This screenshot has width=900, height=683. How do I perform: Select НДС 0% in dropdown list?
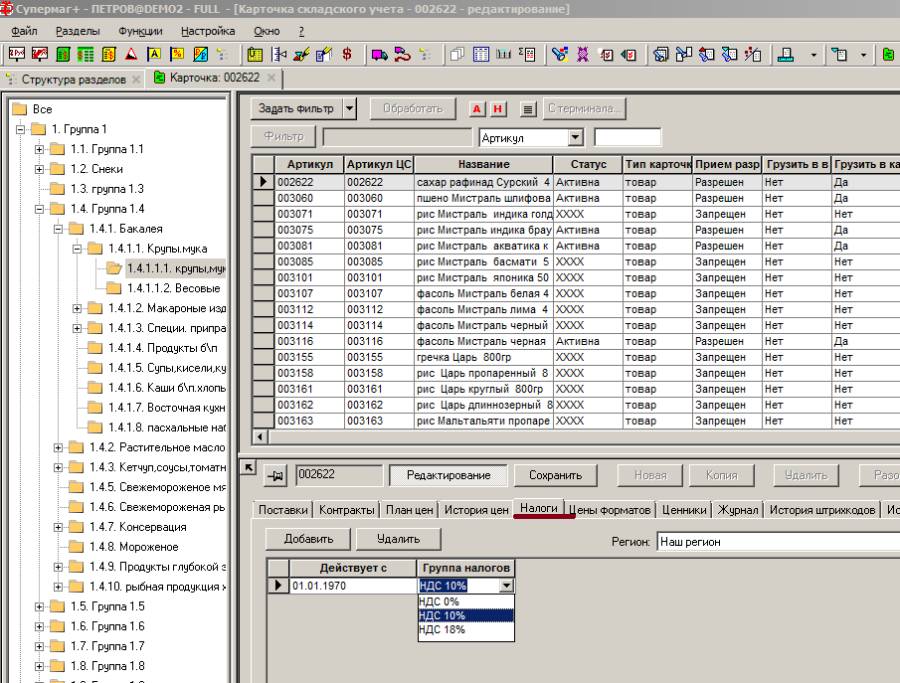[x=465, y=601]
